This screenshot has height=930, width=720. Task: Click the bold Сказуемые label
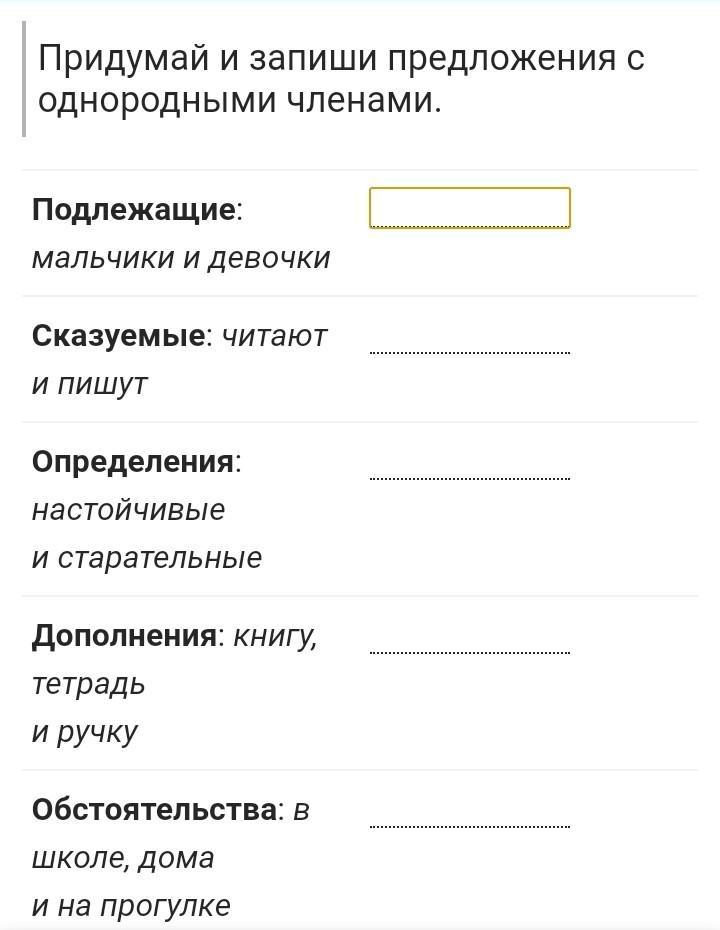(x=118, y=336)
